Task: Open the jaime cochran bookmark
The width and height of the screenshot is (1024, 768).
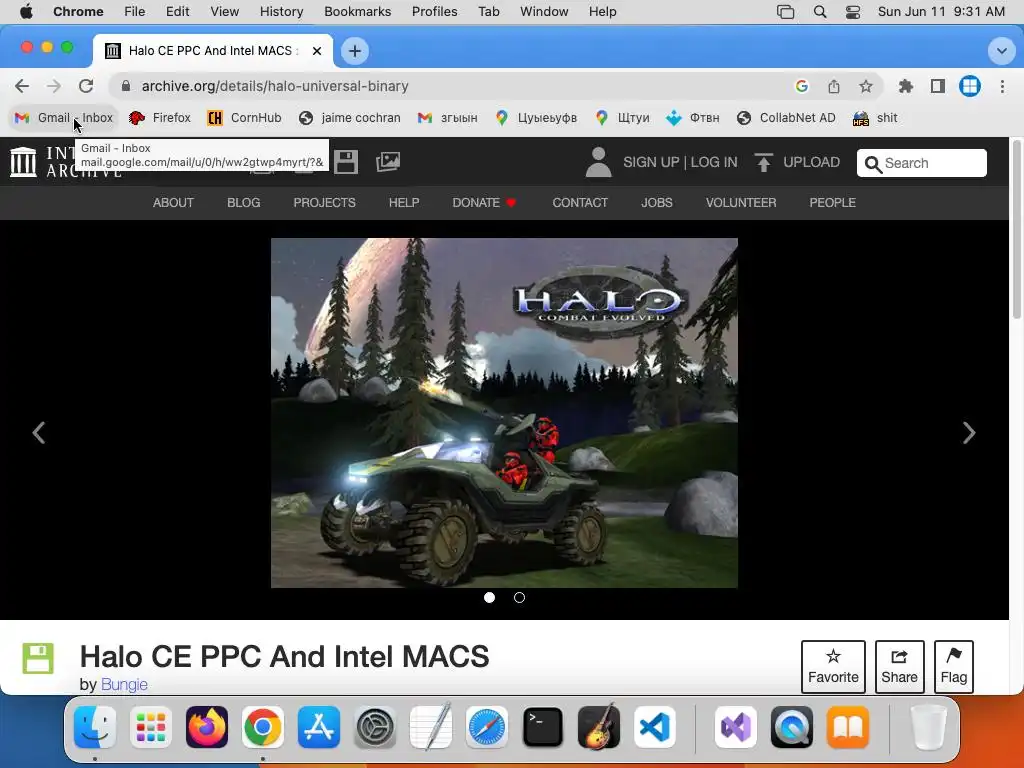Action: pos(349,118)
